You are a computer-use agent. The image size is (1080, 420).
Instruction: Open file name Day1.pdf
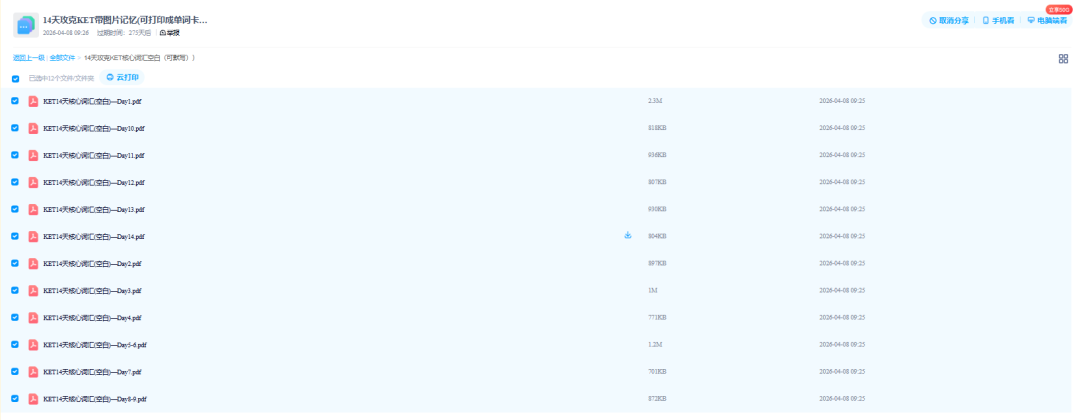(x=92, y=101)
